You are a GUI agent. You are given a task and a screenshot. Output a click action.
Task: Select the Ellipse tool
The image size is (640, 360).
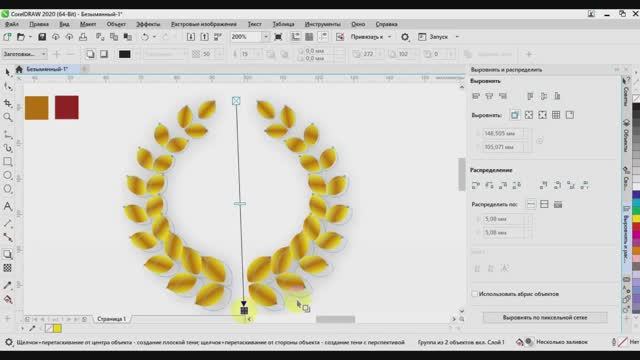click(x=7, y=176)
